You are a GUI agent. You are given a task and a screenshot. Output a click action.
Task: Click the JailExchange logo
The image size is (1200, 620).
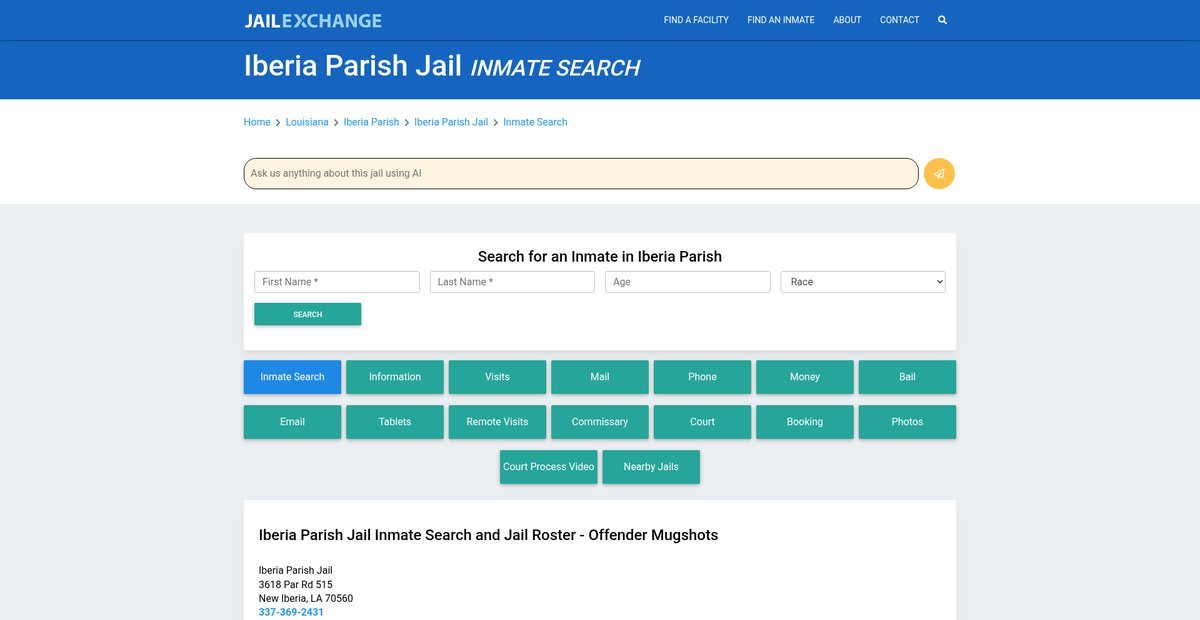pos(313,20)
